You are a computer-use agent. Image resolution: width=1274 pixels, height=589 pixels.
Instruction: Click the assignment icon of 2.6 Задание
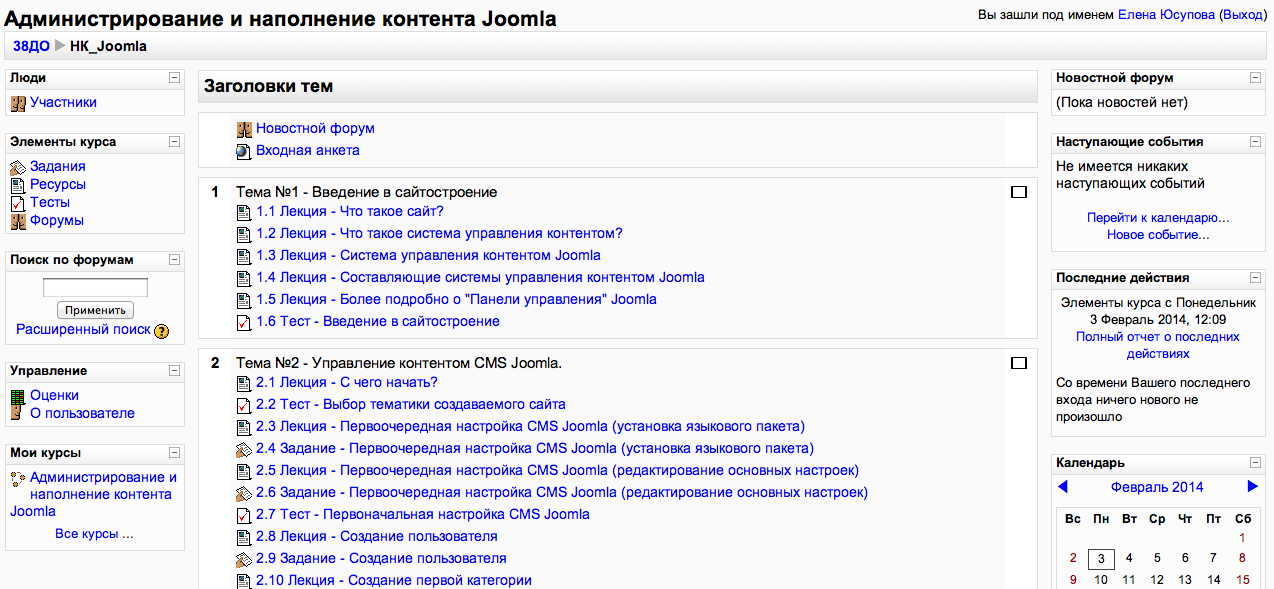(244, 493)
